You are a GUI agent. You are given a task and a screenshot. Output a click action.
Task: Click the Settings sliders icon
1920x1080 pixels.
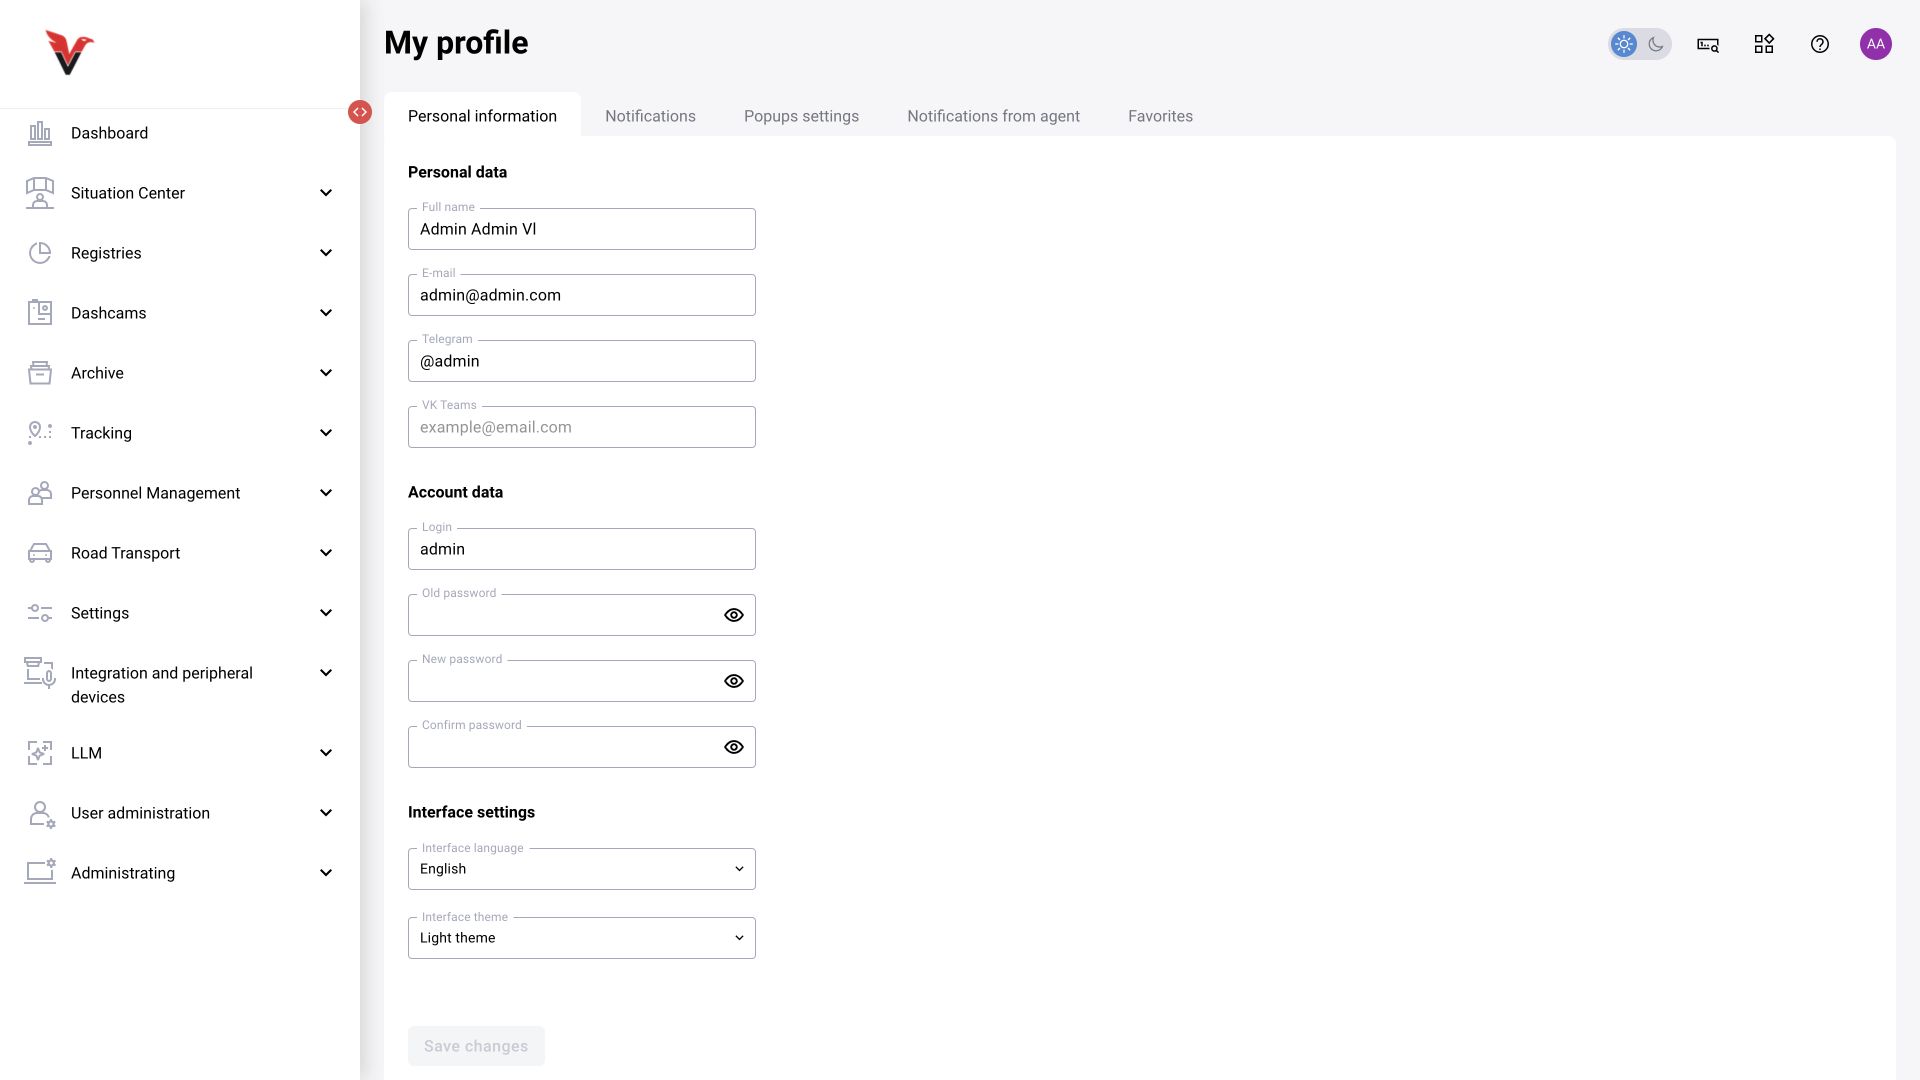coord(40,613)
